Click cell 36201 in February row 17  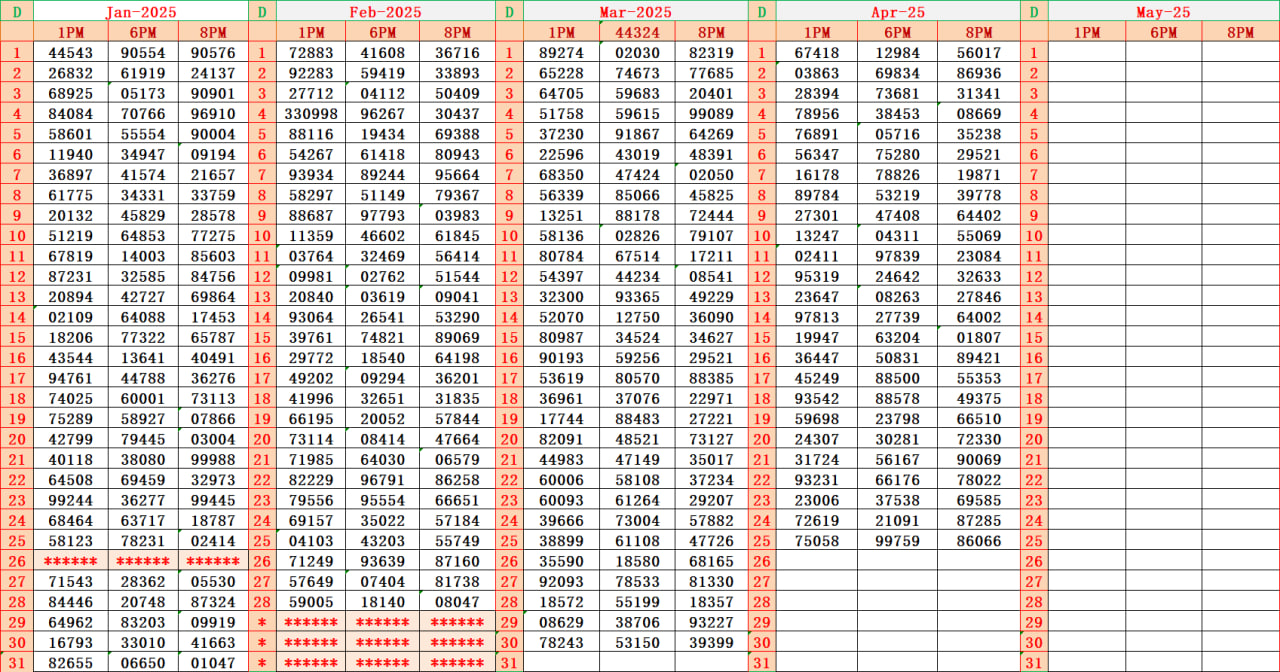point(458,378)
